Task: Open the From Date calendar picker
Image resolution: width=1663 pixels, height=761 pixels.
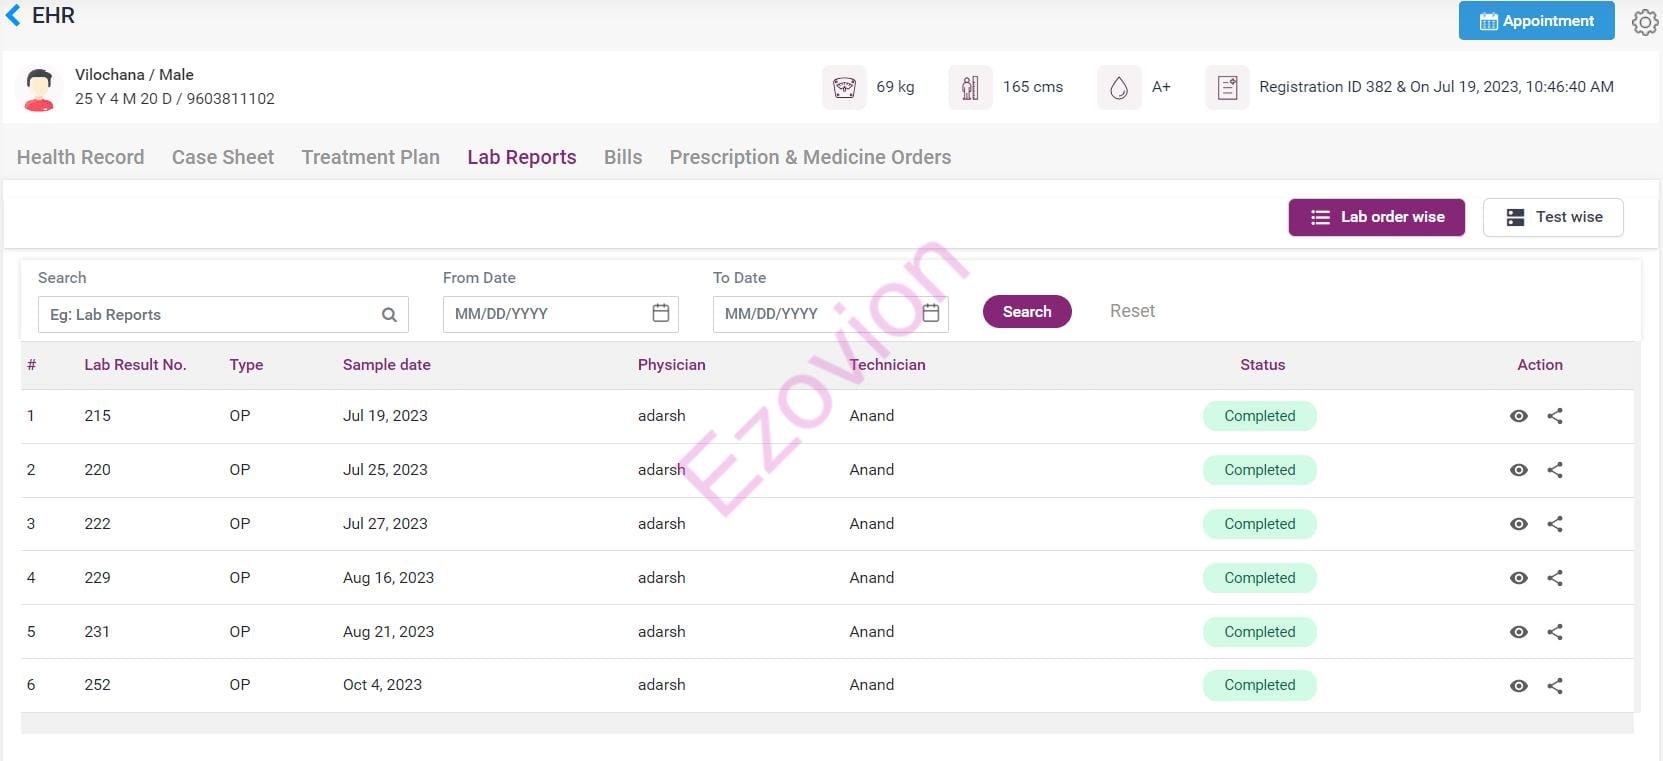Action: pos(660,313)
